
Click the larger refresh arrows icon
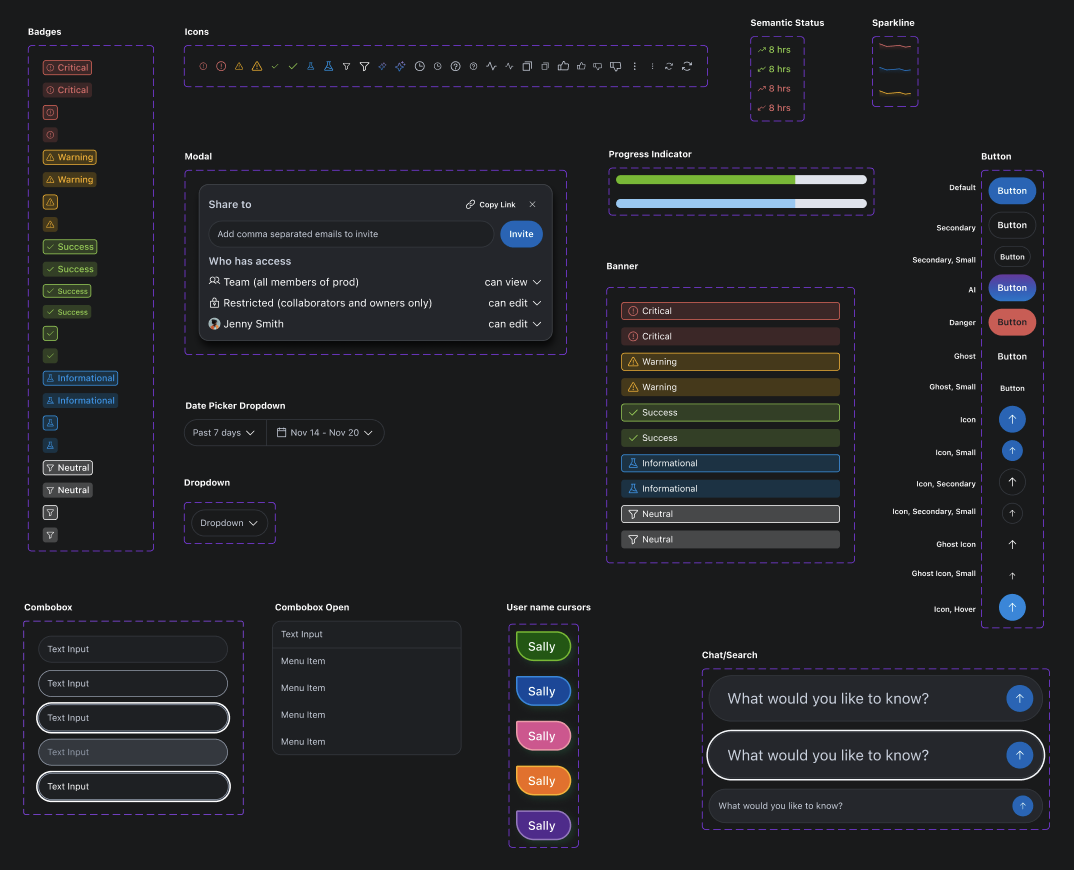687,66
